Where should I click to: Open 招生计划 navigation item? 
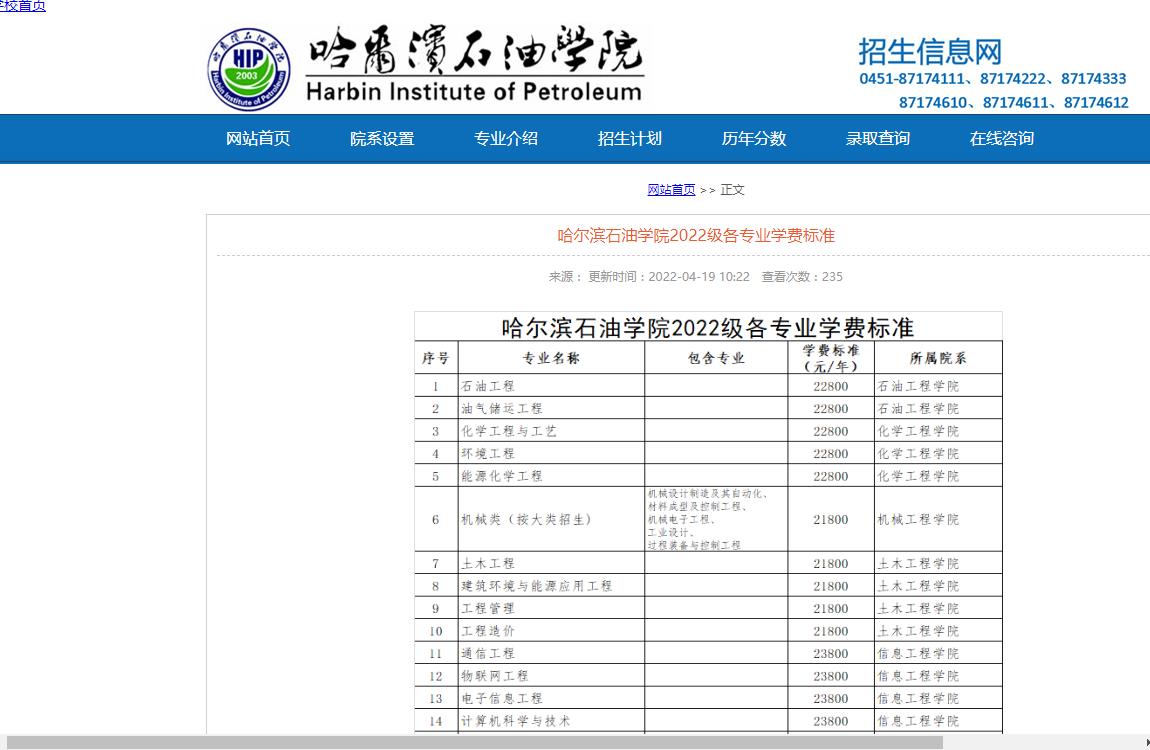click(x=629, y=139)
